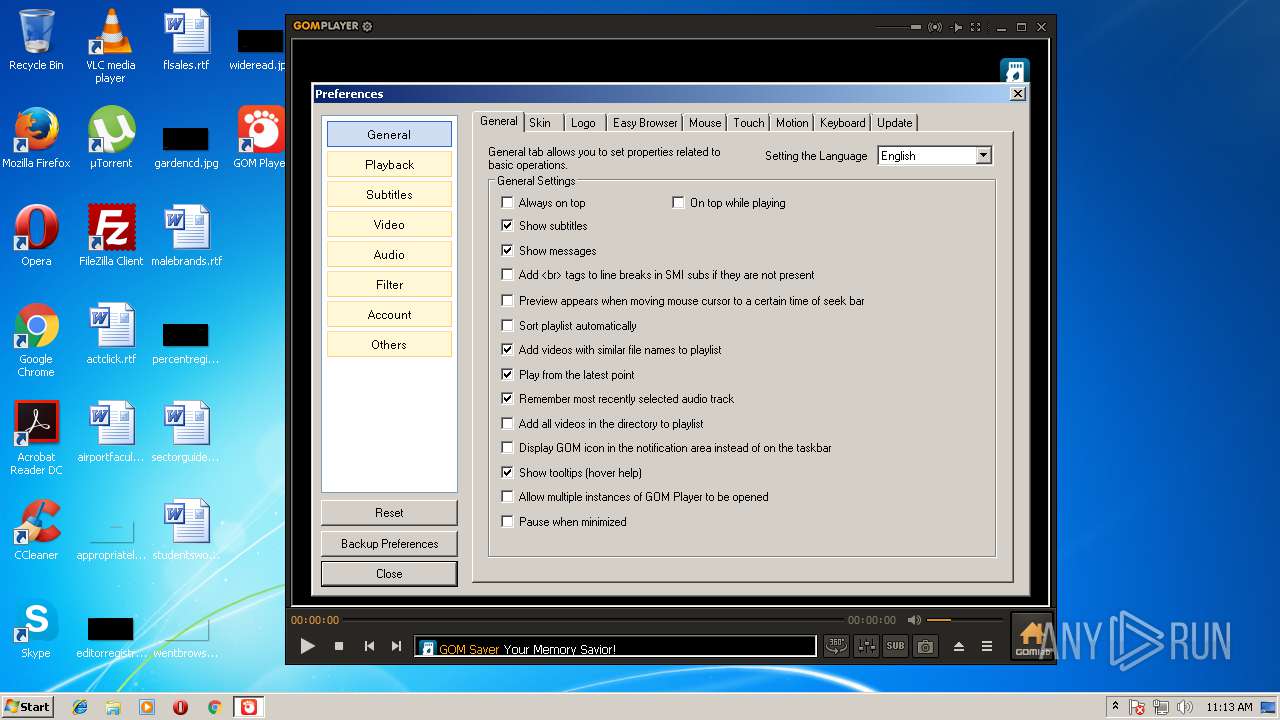Image resolution: width=1280 pixels, height=720 pixels.
Task: Select the FileZilla Client desktop shortcut
Action: [111, 236]
